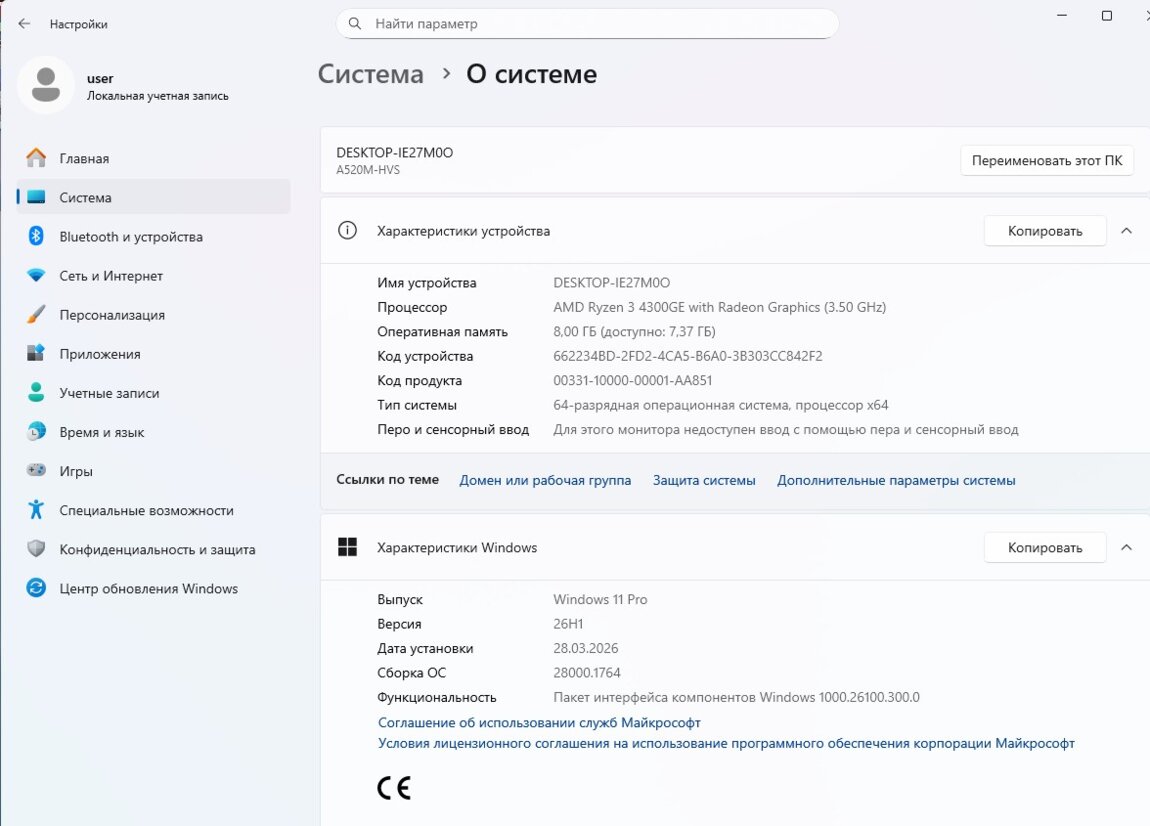Open the Bluetooth и устройства section icon
The image size is (1150, 826).
coord(36,237)
